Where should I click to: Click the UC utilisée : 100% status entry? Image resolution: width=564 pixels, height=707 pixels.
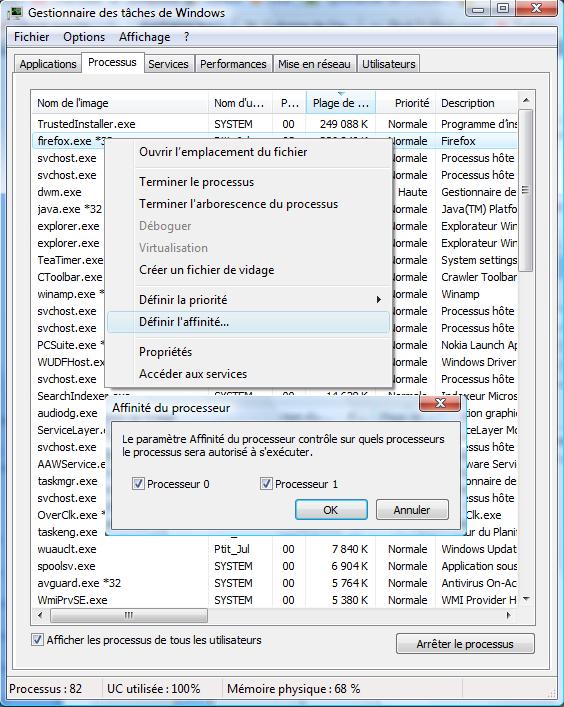(x=154, y=689)
